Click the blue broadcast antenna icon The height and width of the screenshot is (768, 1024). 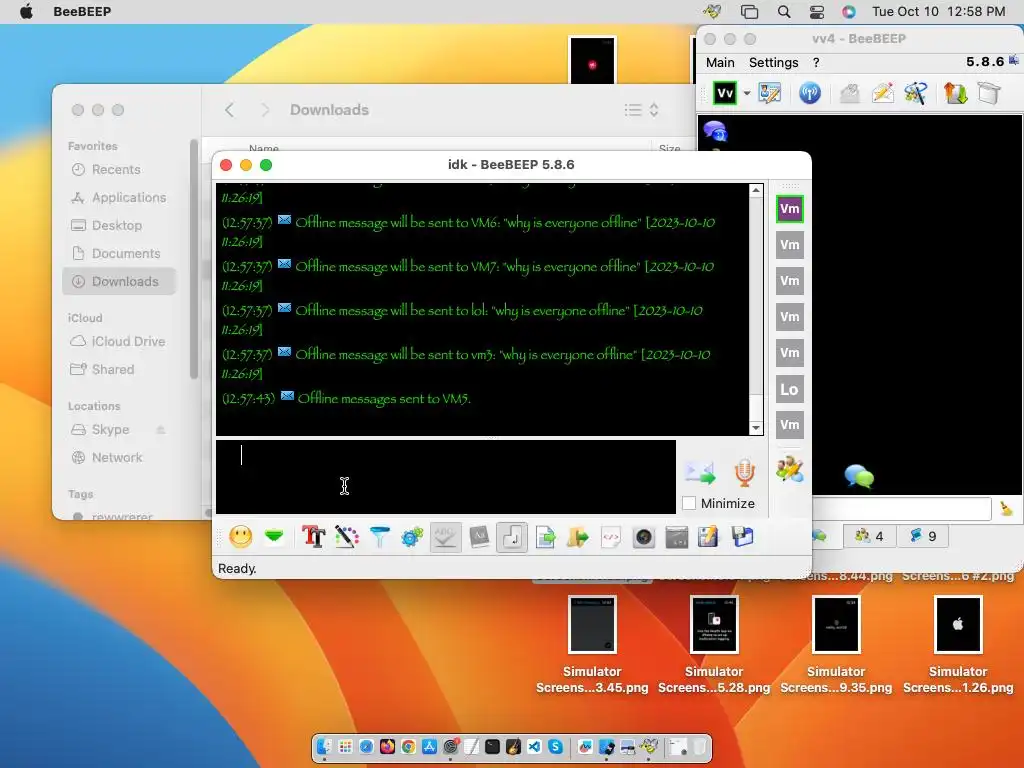pyautogui.click(x=810, y=93)
